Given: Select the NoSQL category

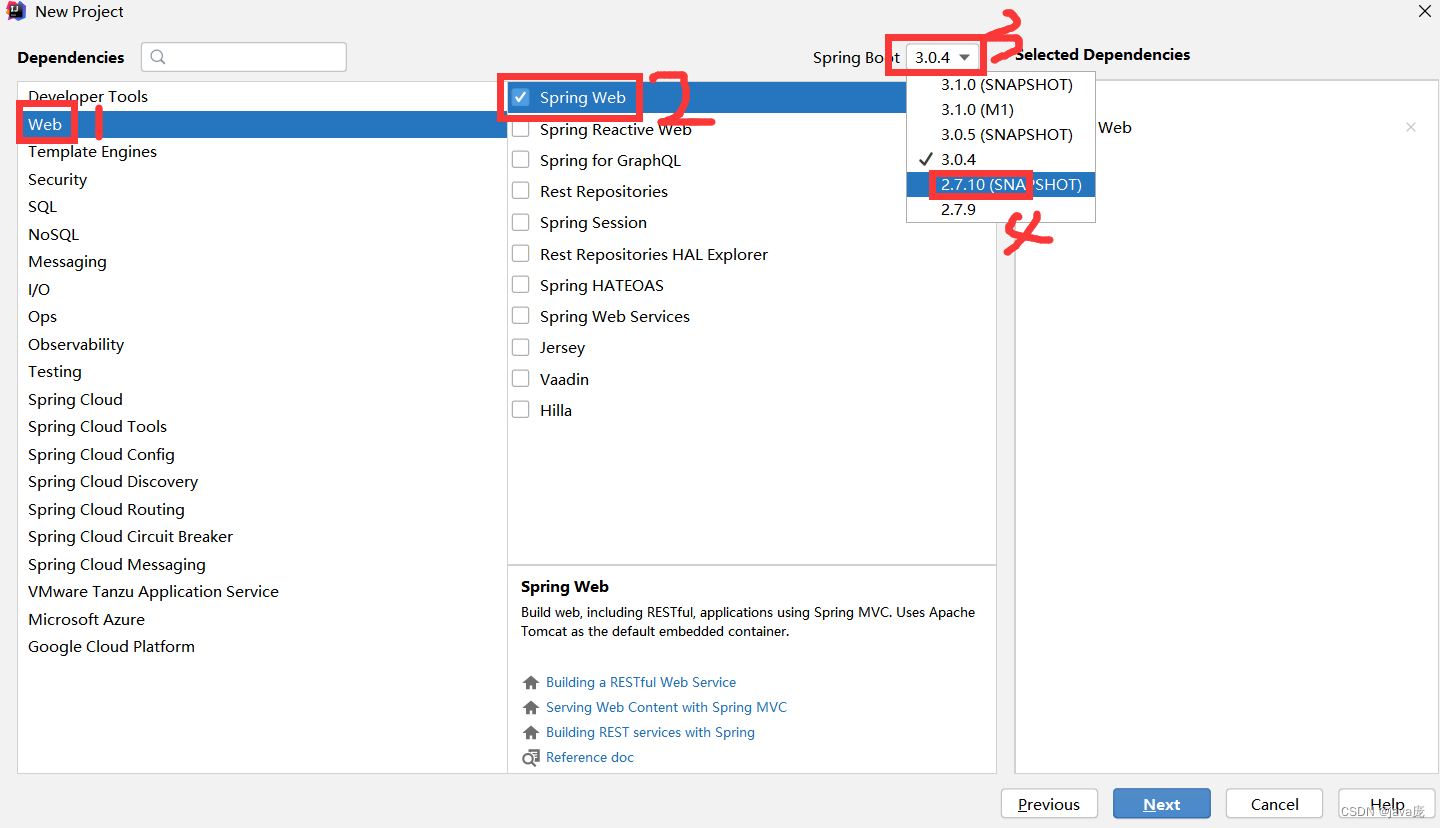Looking at the screenshot, I should tap(262, 234).
